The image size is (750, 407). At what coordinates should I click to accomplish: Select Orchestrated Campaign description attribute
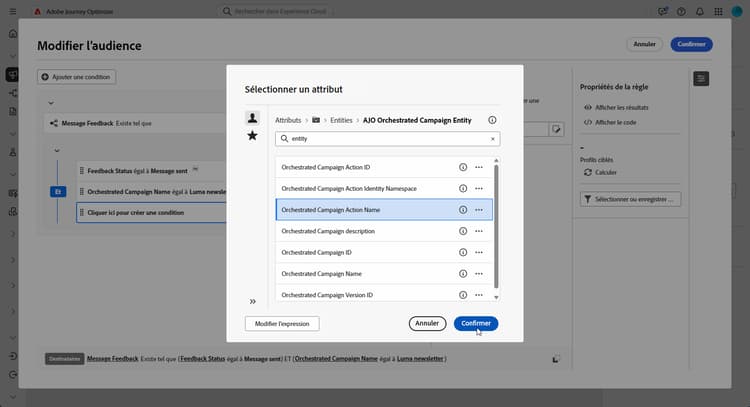coord(384,231)
